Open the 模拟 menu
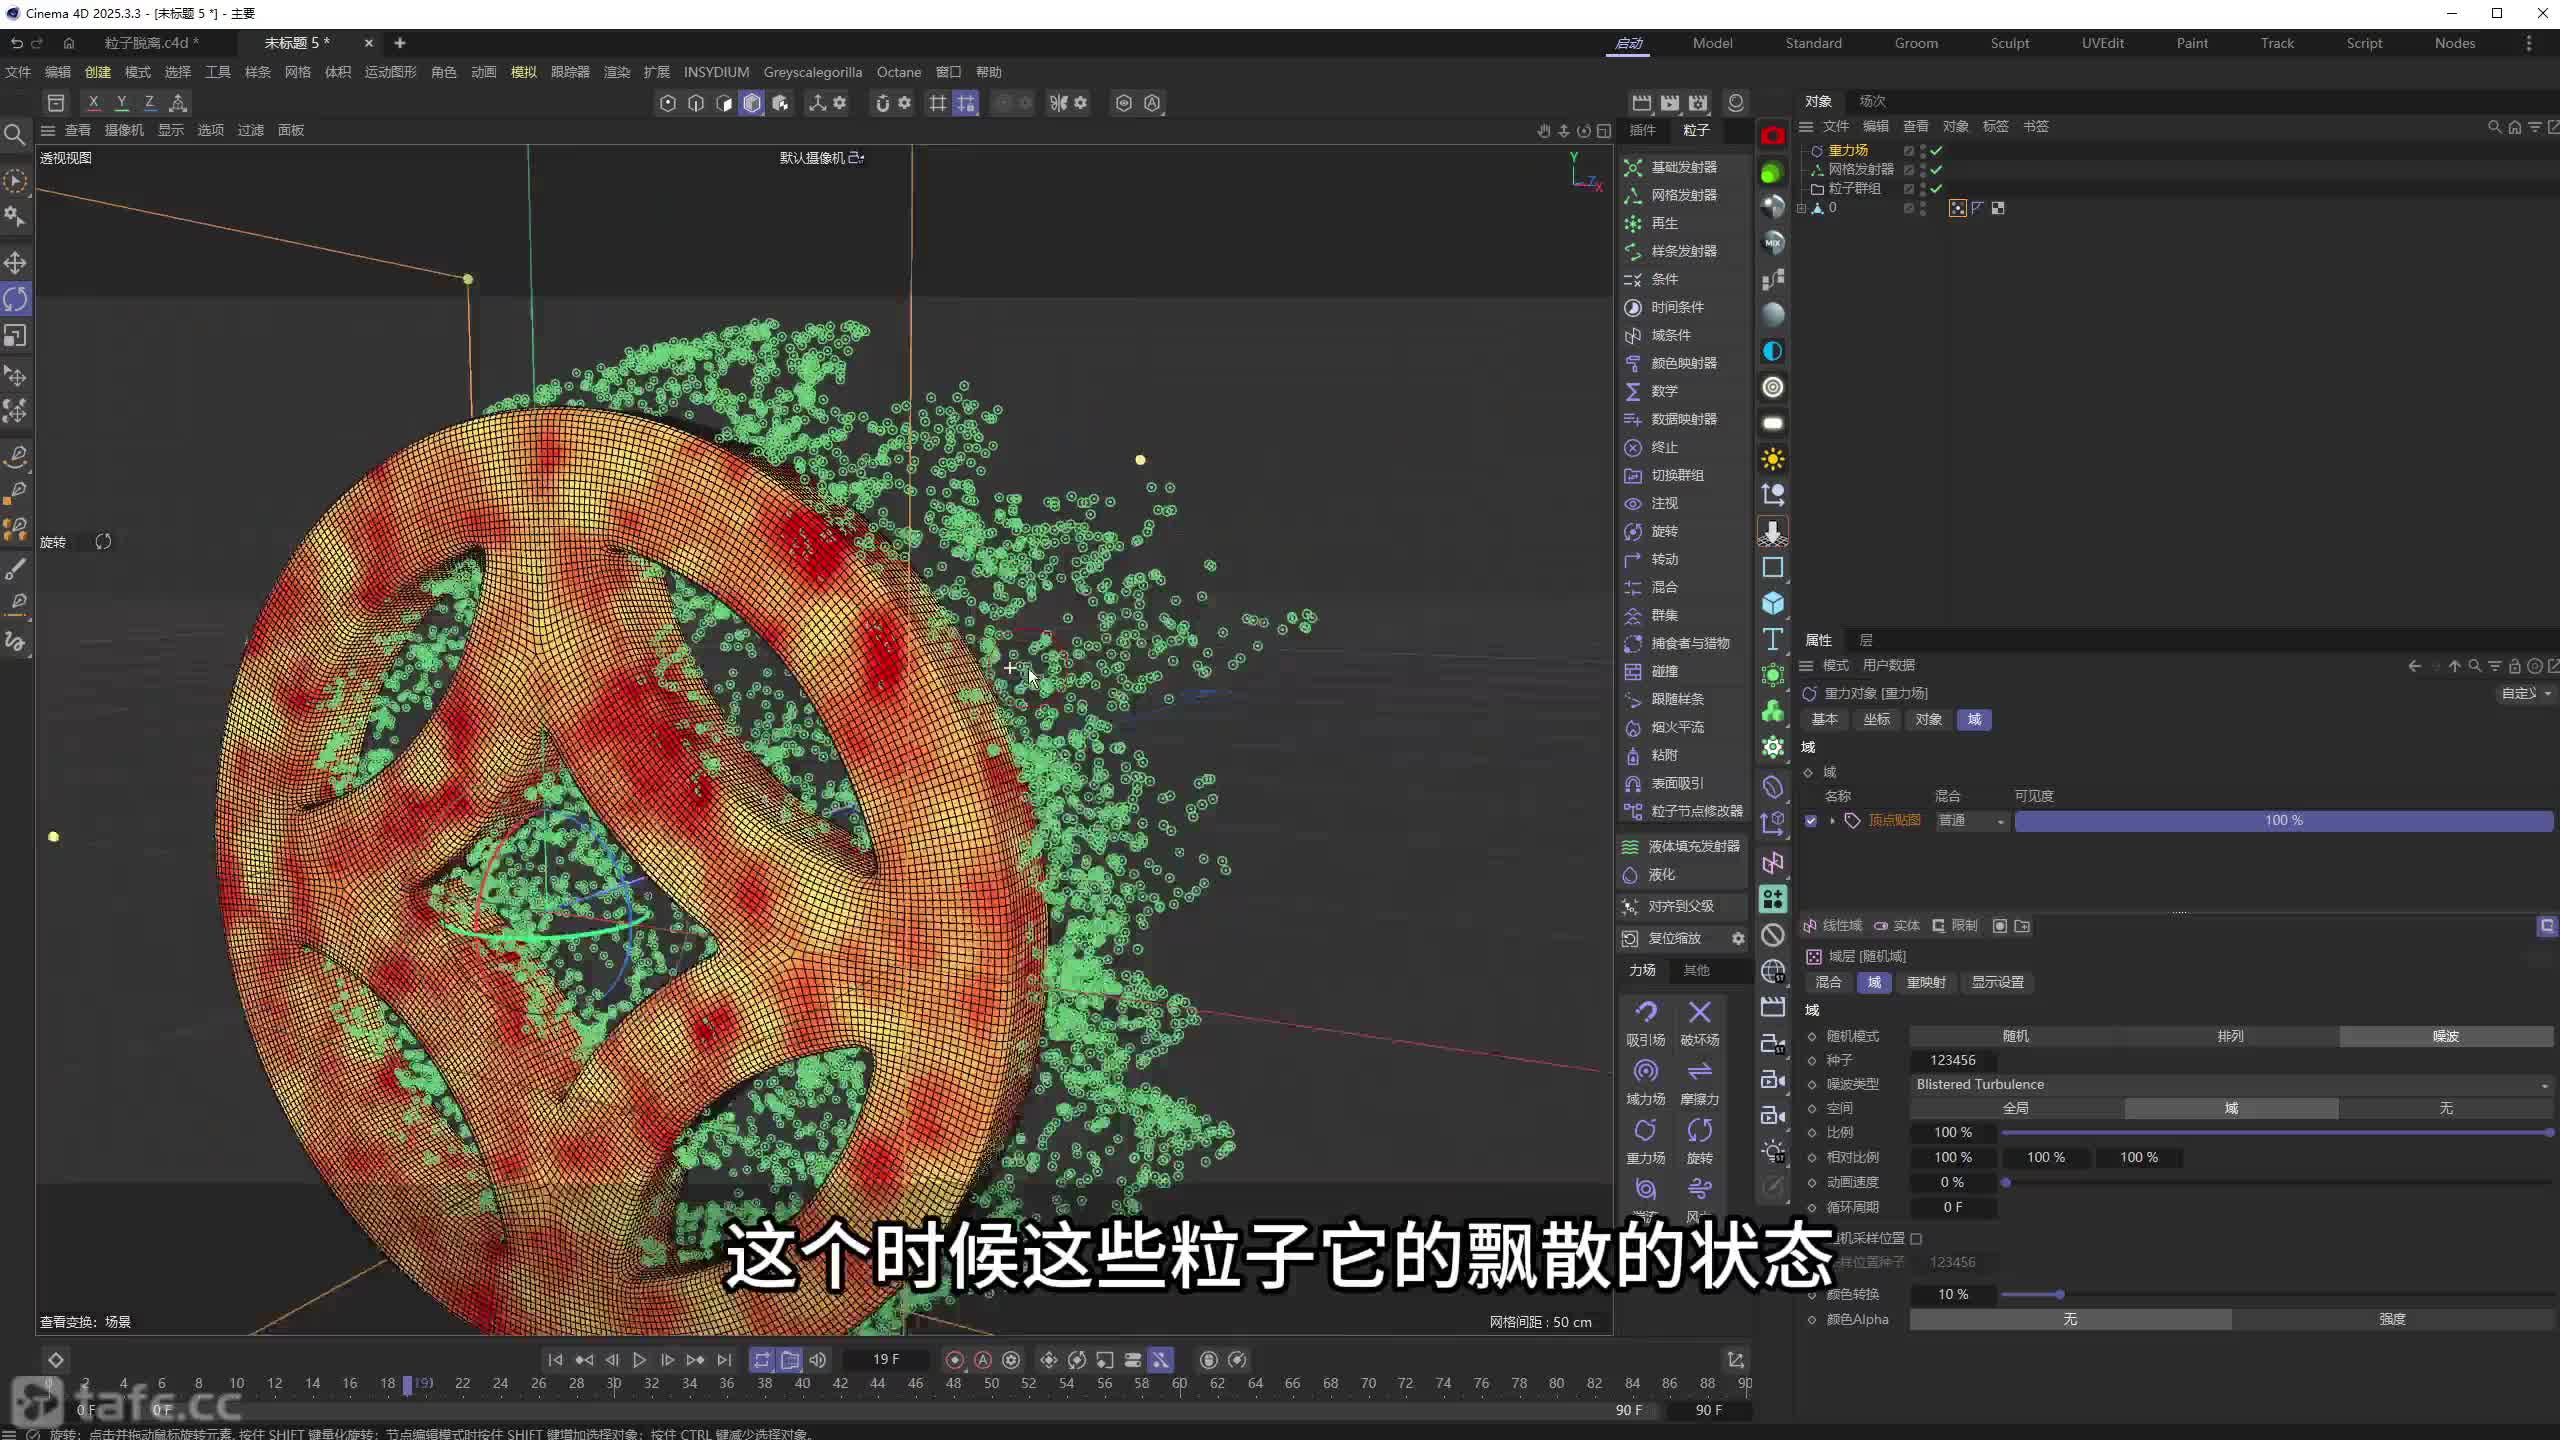The height and width of the screenshot is (1440, 2560). [523, 72]
